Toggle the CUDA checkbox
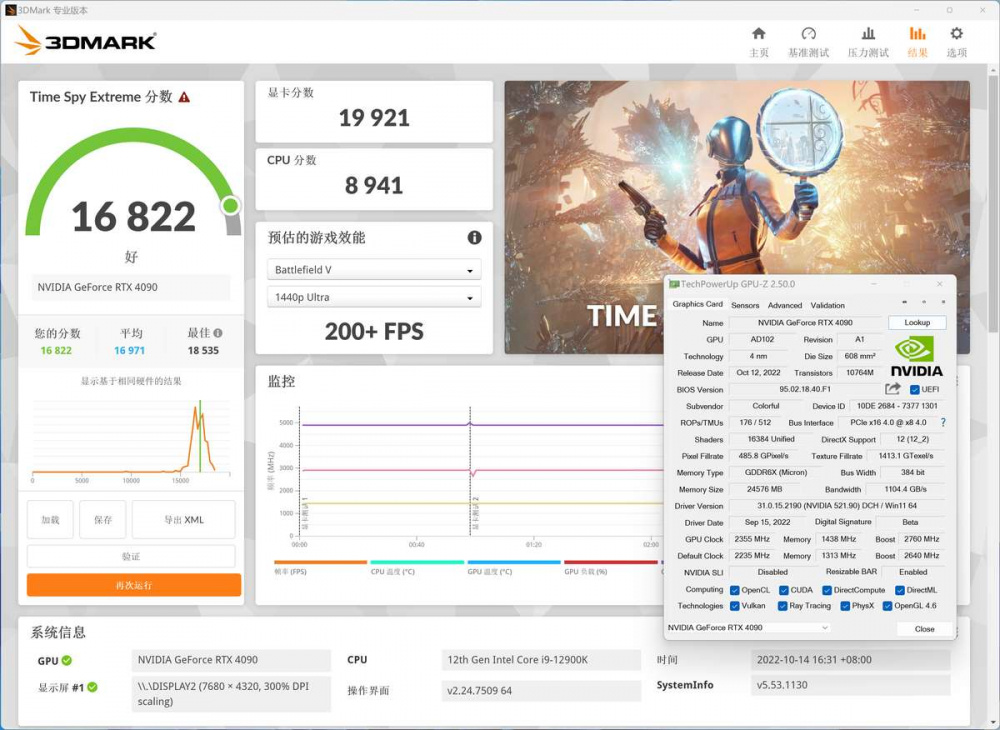 [x=784, y=590]
